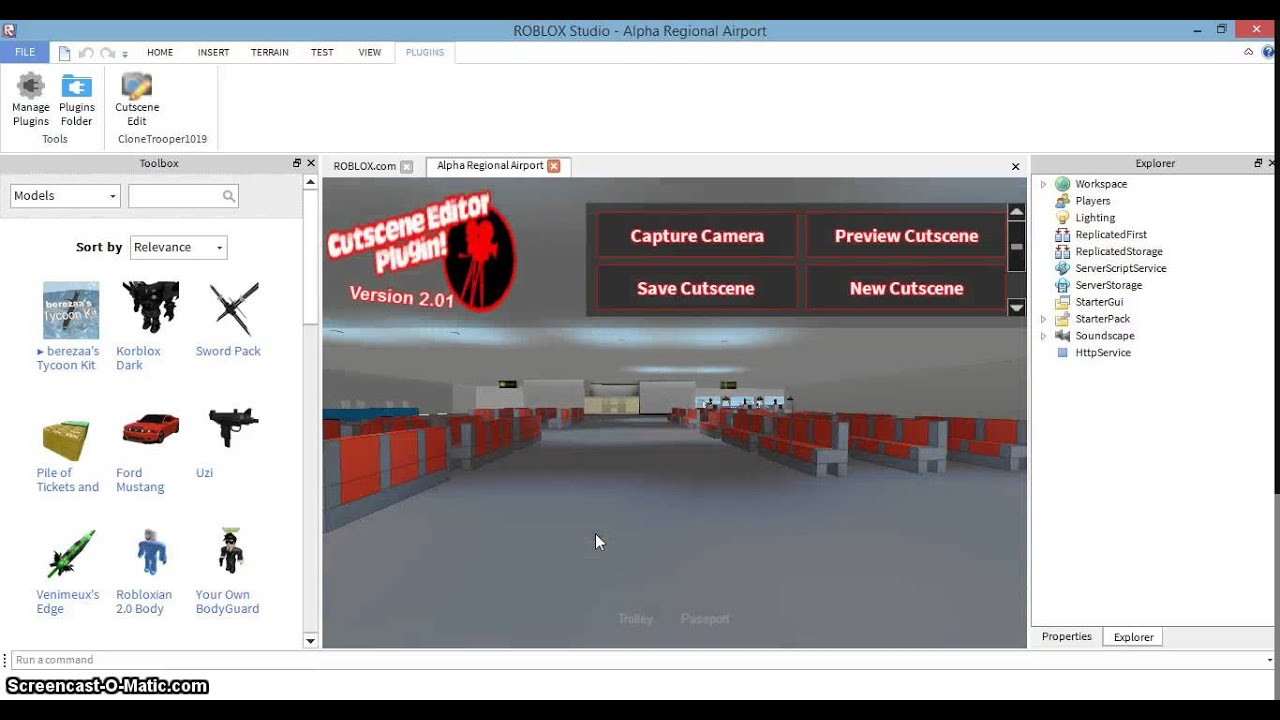The width and height of the screenshot is (1280, 720).
Task: Open the FILE menu
Action: 25,52
